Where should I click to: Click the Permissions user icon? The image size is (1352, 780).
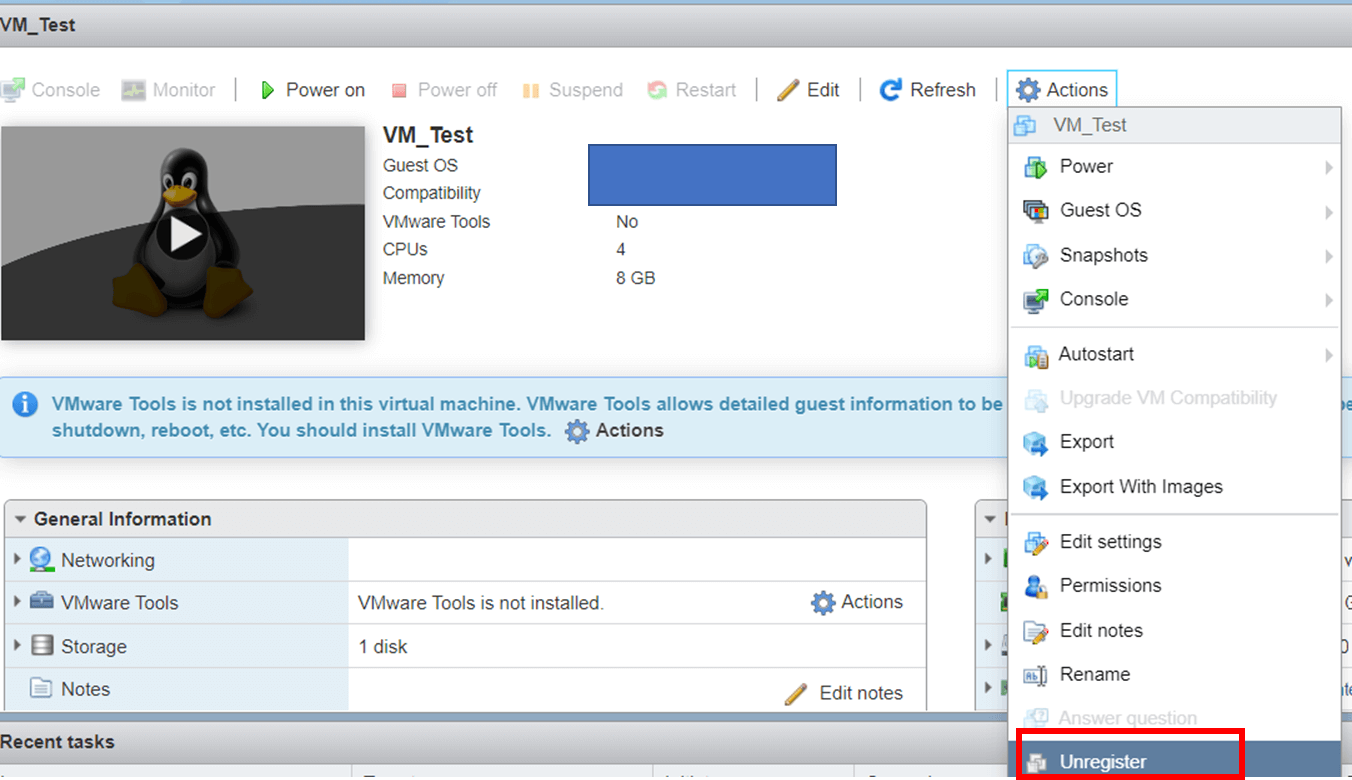click(x=1035, y=587)
